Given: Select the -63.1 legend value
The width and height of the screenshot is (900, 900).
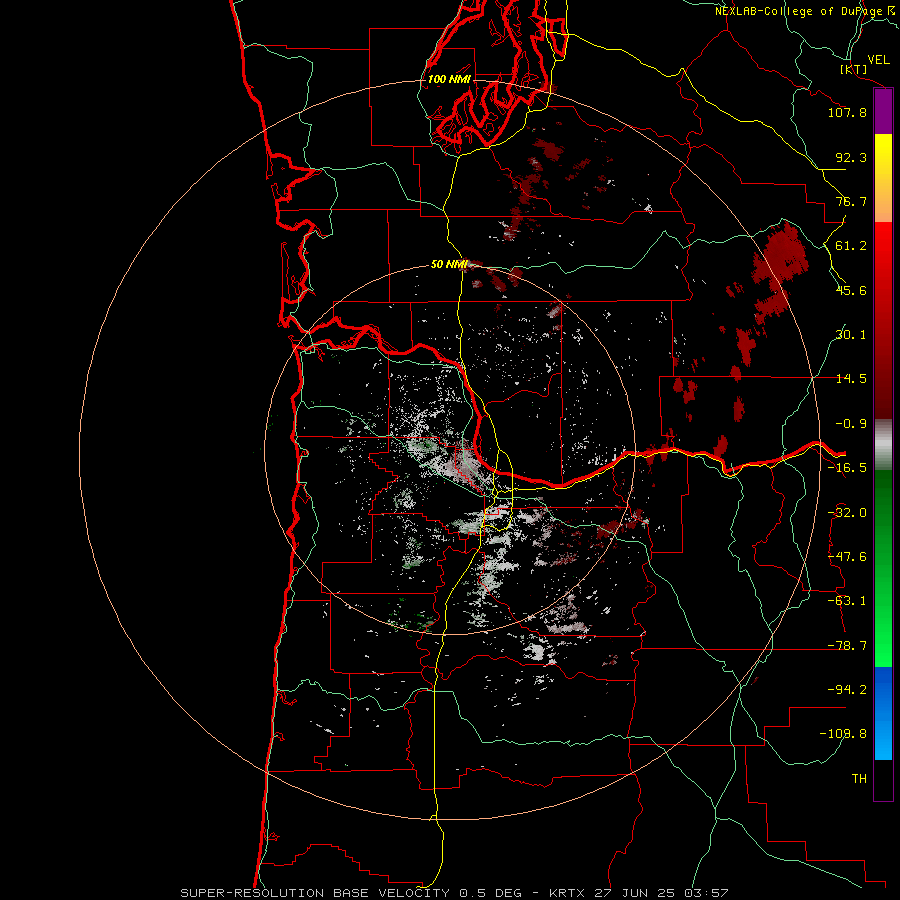Looking at the screenshot, I should tap(847, 601).
